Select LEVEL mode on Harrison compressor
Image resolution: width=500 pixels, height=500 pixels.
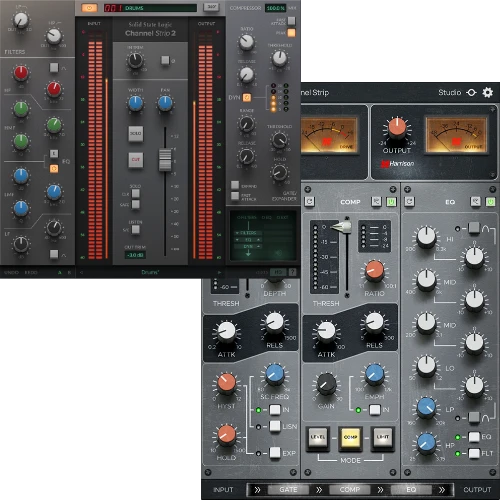tap(318, 438)
